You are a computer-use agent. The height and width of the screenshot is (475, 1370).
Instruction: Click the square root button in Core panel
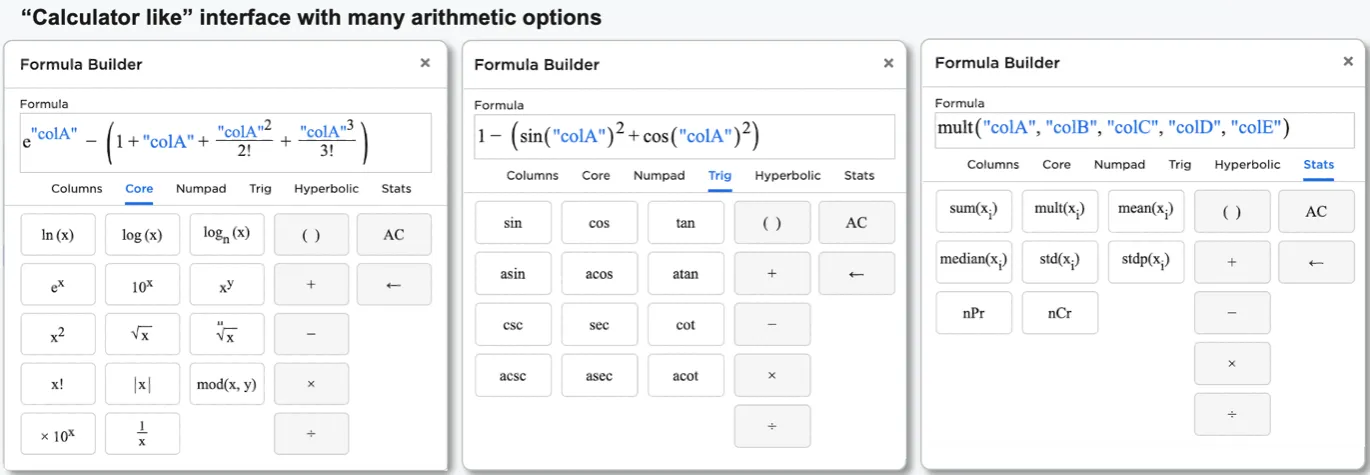tap(142, 335)
